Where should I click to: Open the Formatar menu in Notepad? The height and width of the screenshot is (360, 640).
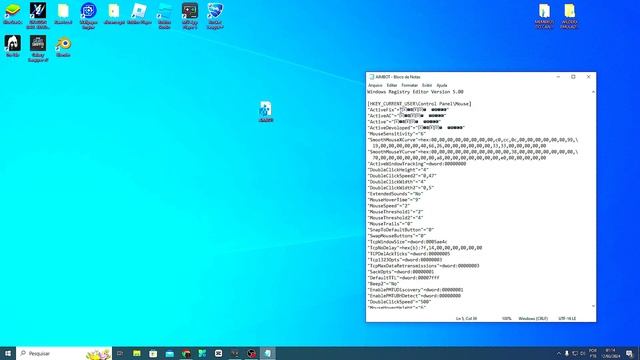(x=409, y=85)
